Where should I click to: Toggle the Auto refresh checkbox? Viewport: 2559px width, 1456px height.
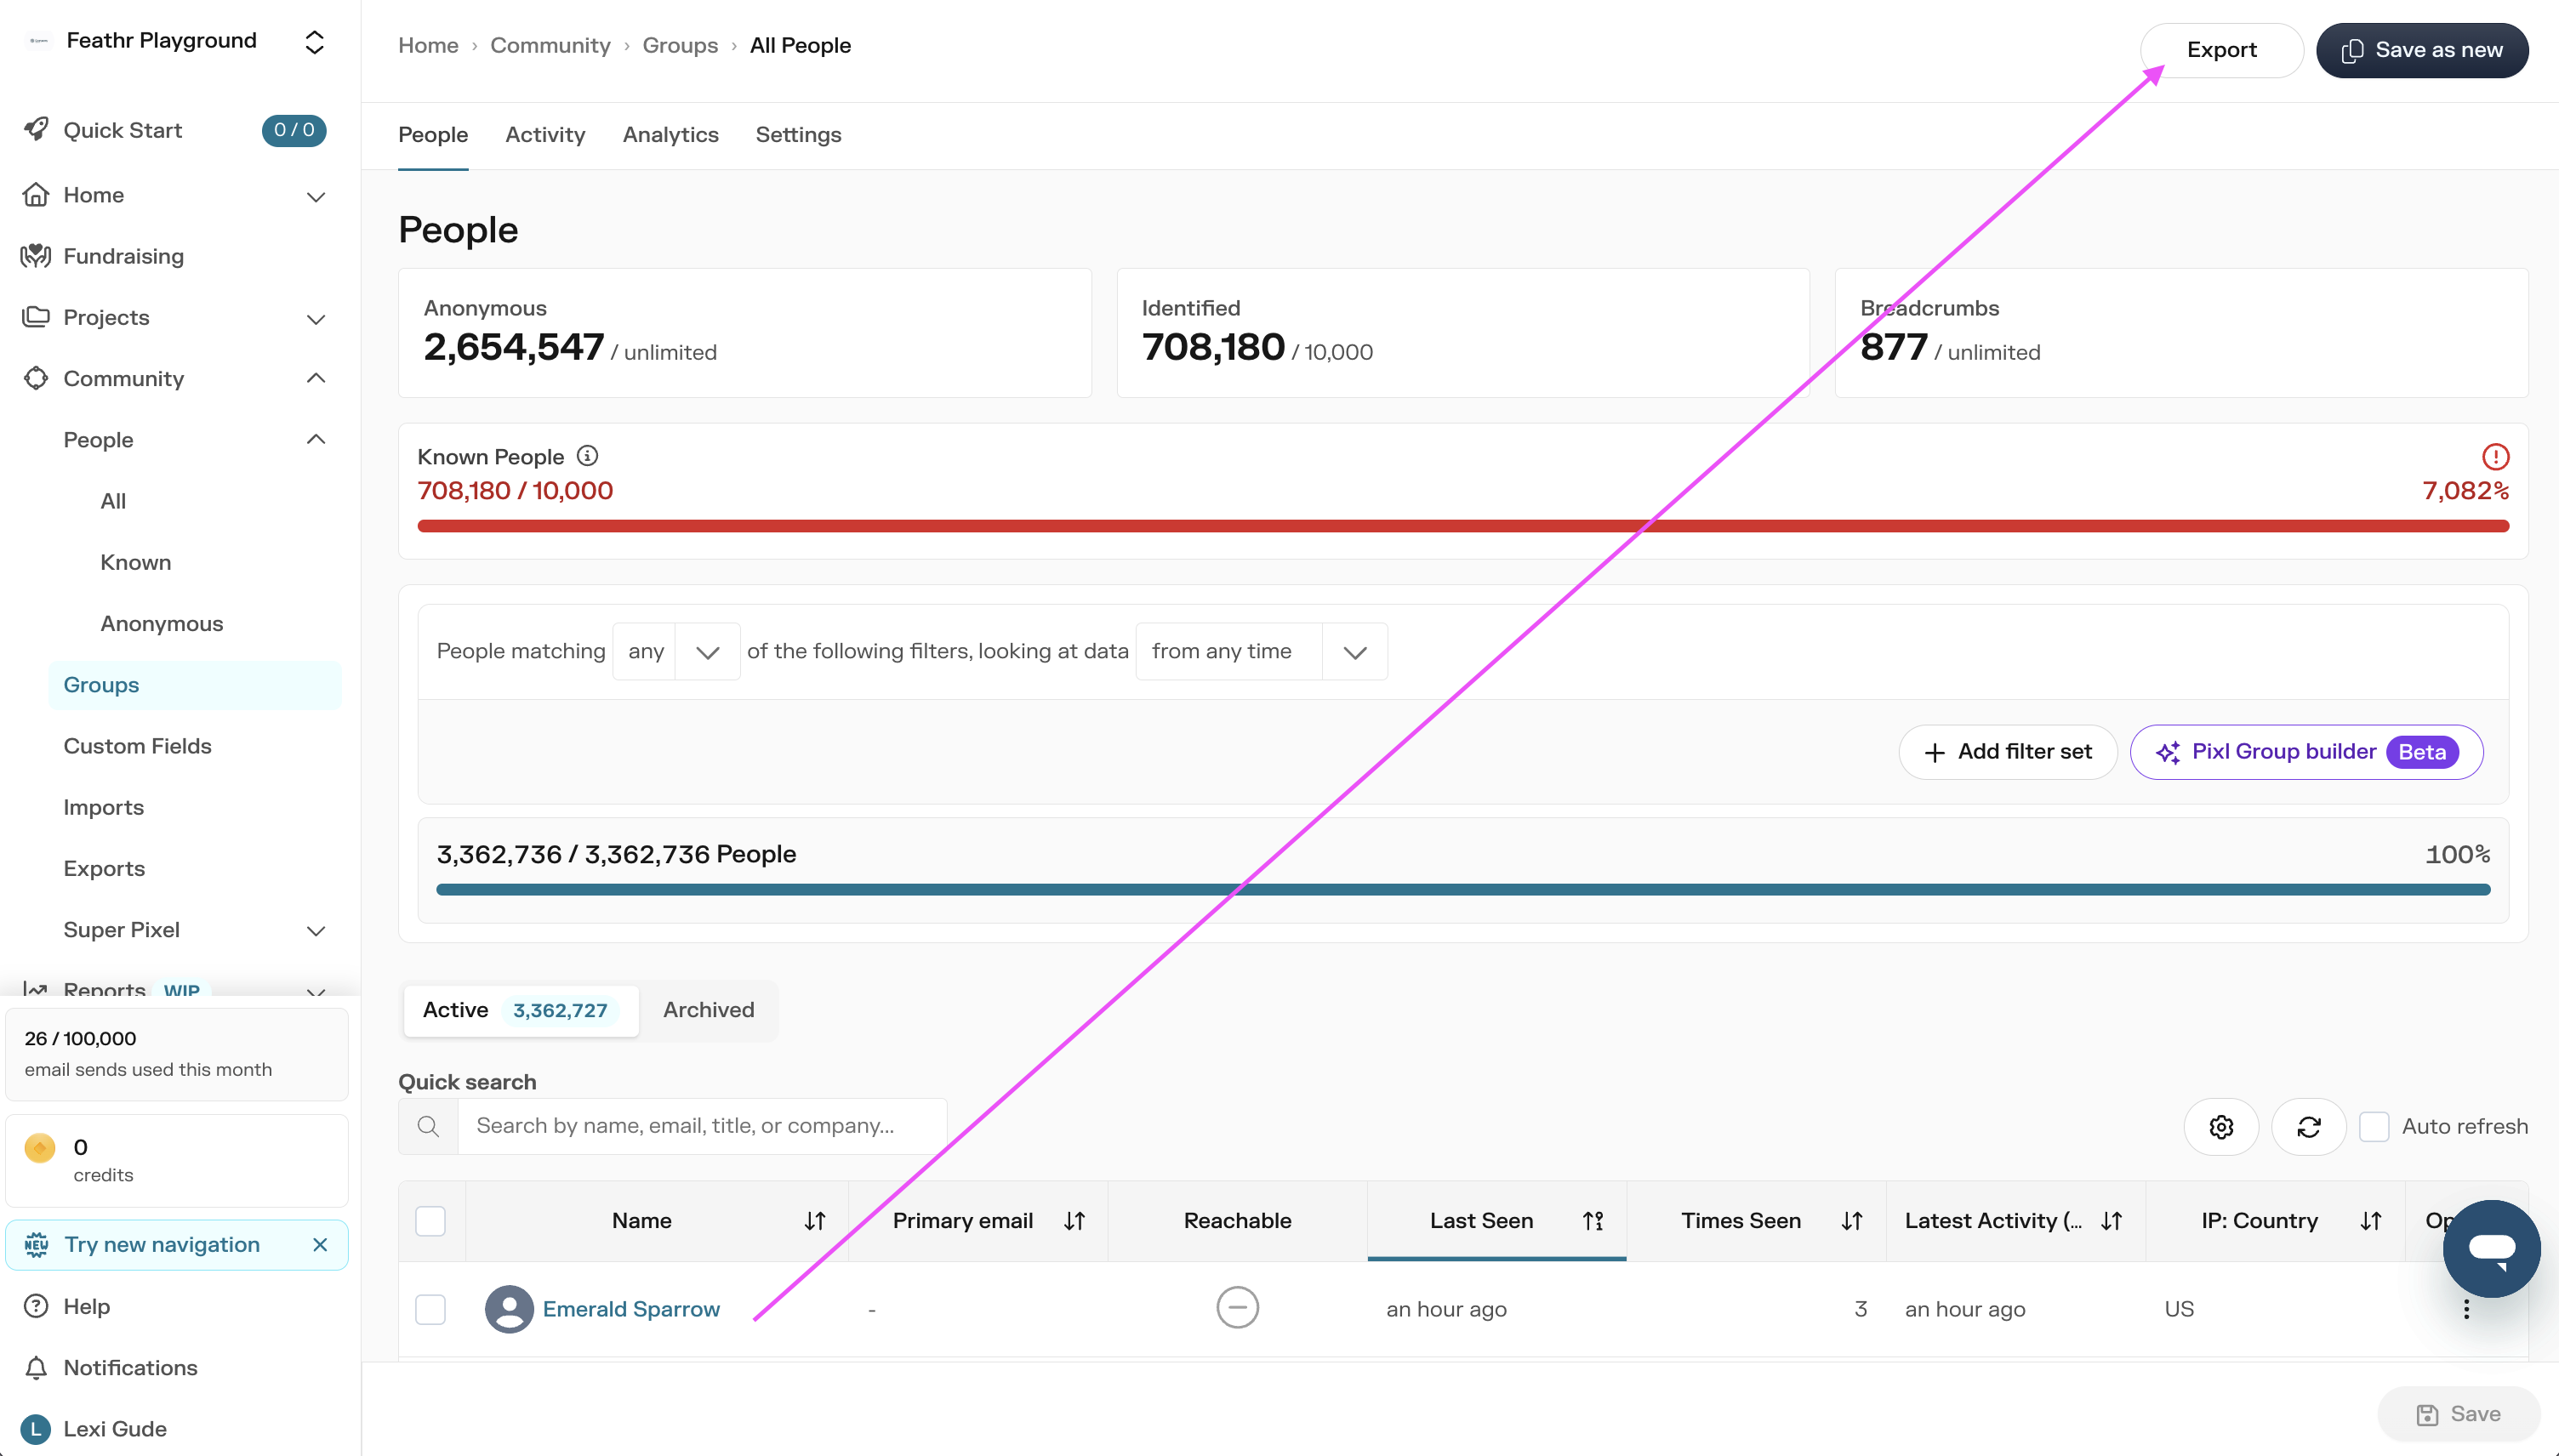click(x=2374, y=1127)
